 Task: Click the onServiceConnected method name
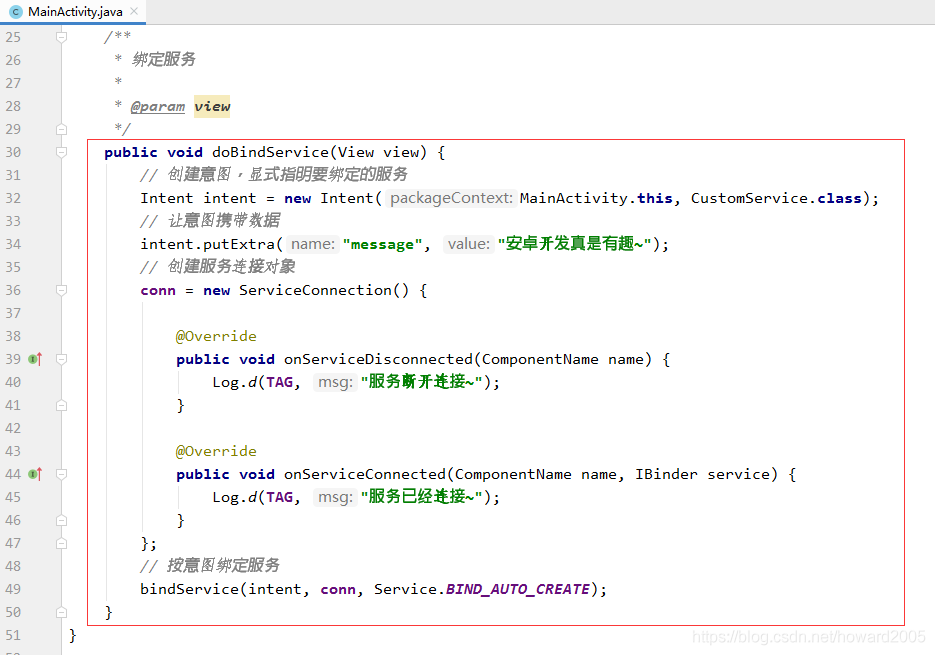tap(364, 474)
